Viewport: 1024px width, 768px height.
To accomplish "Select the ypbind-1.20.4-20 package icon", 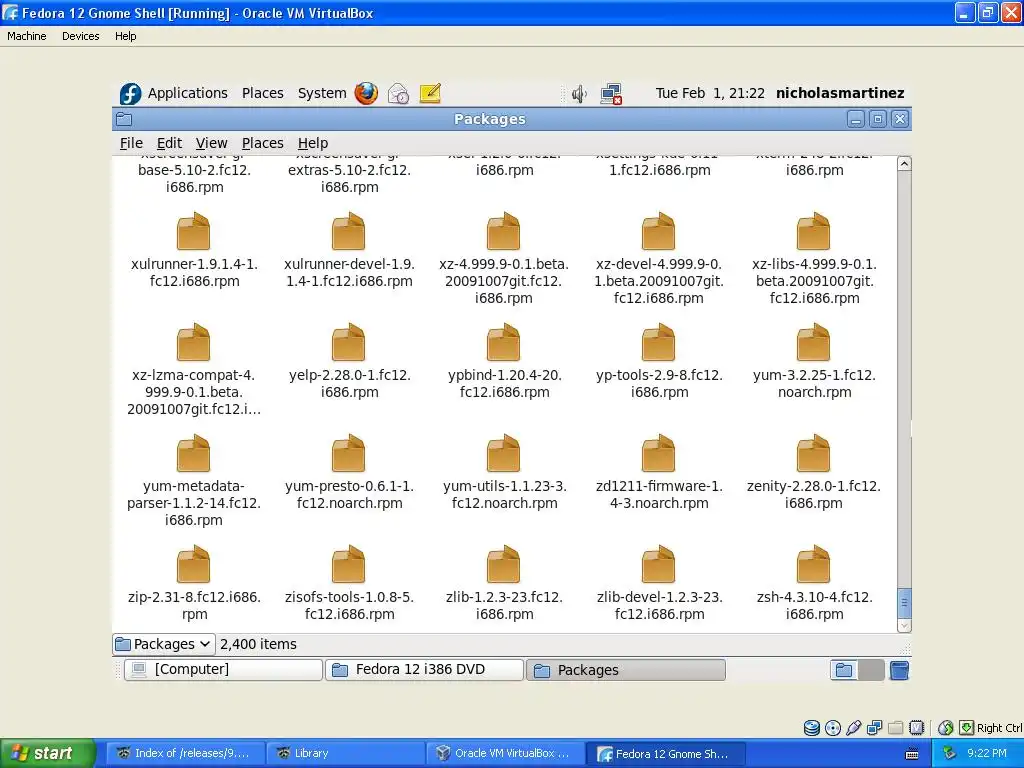I will tap(504, 342).
